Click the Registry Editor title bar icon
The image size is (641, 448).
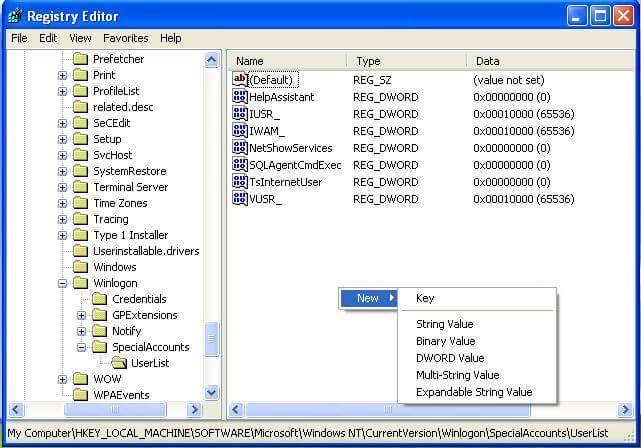coord(15,16)
